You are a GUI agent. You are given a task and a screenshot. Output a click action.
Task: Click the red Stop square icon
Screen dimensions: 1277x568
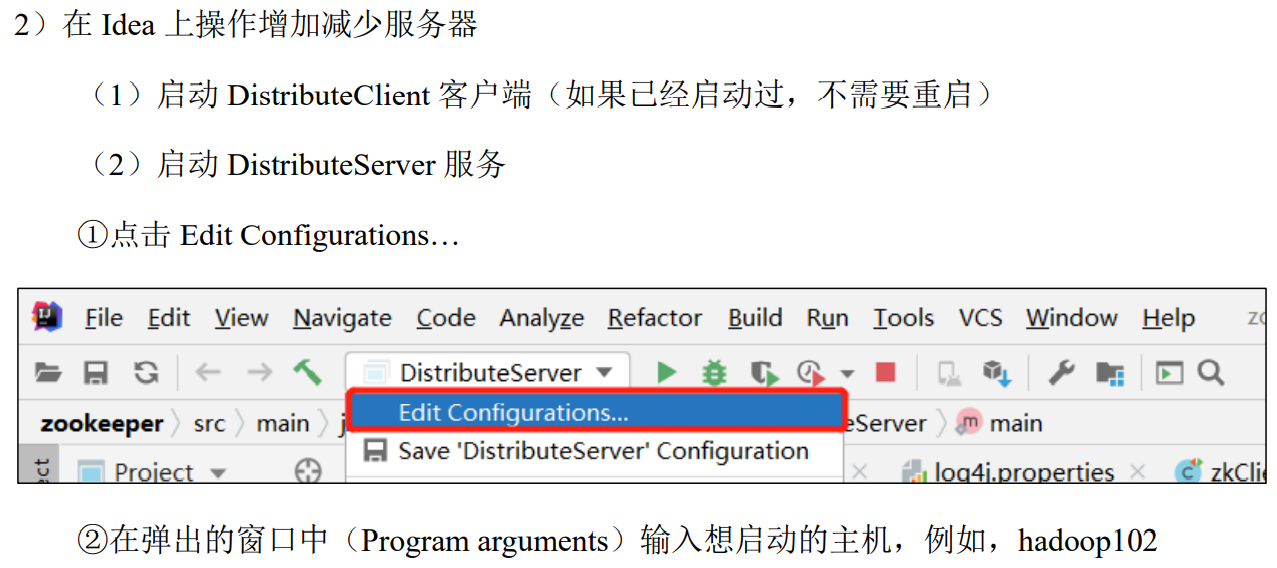885,373
